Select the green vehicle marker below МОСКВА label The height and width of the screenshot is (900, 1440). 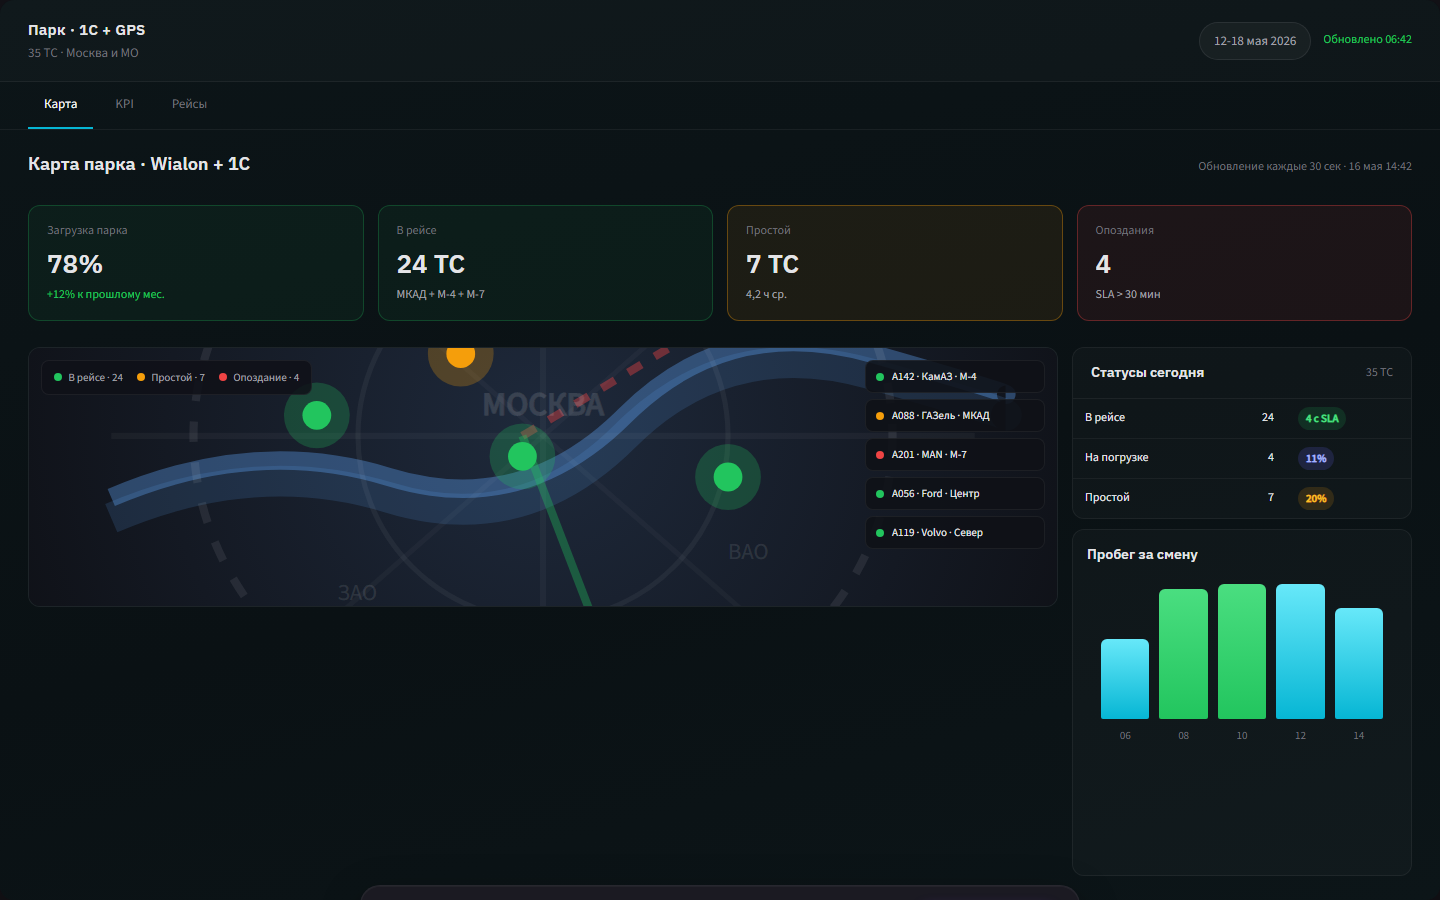[x=522, y=456]
